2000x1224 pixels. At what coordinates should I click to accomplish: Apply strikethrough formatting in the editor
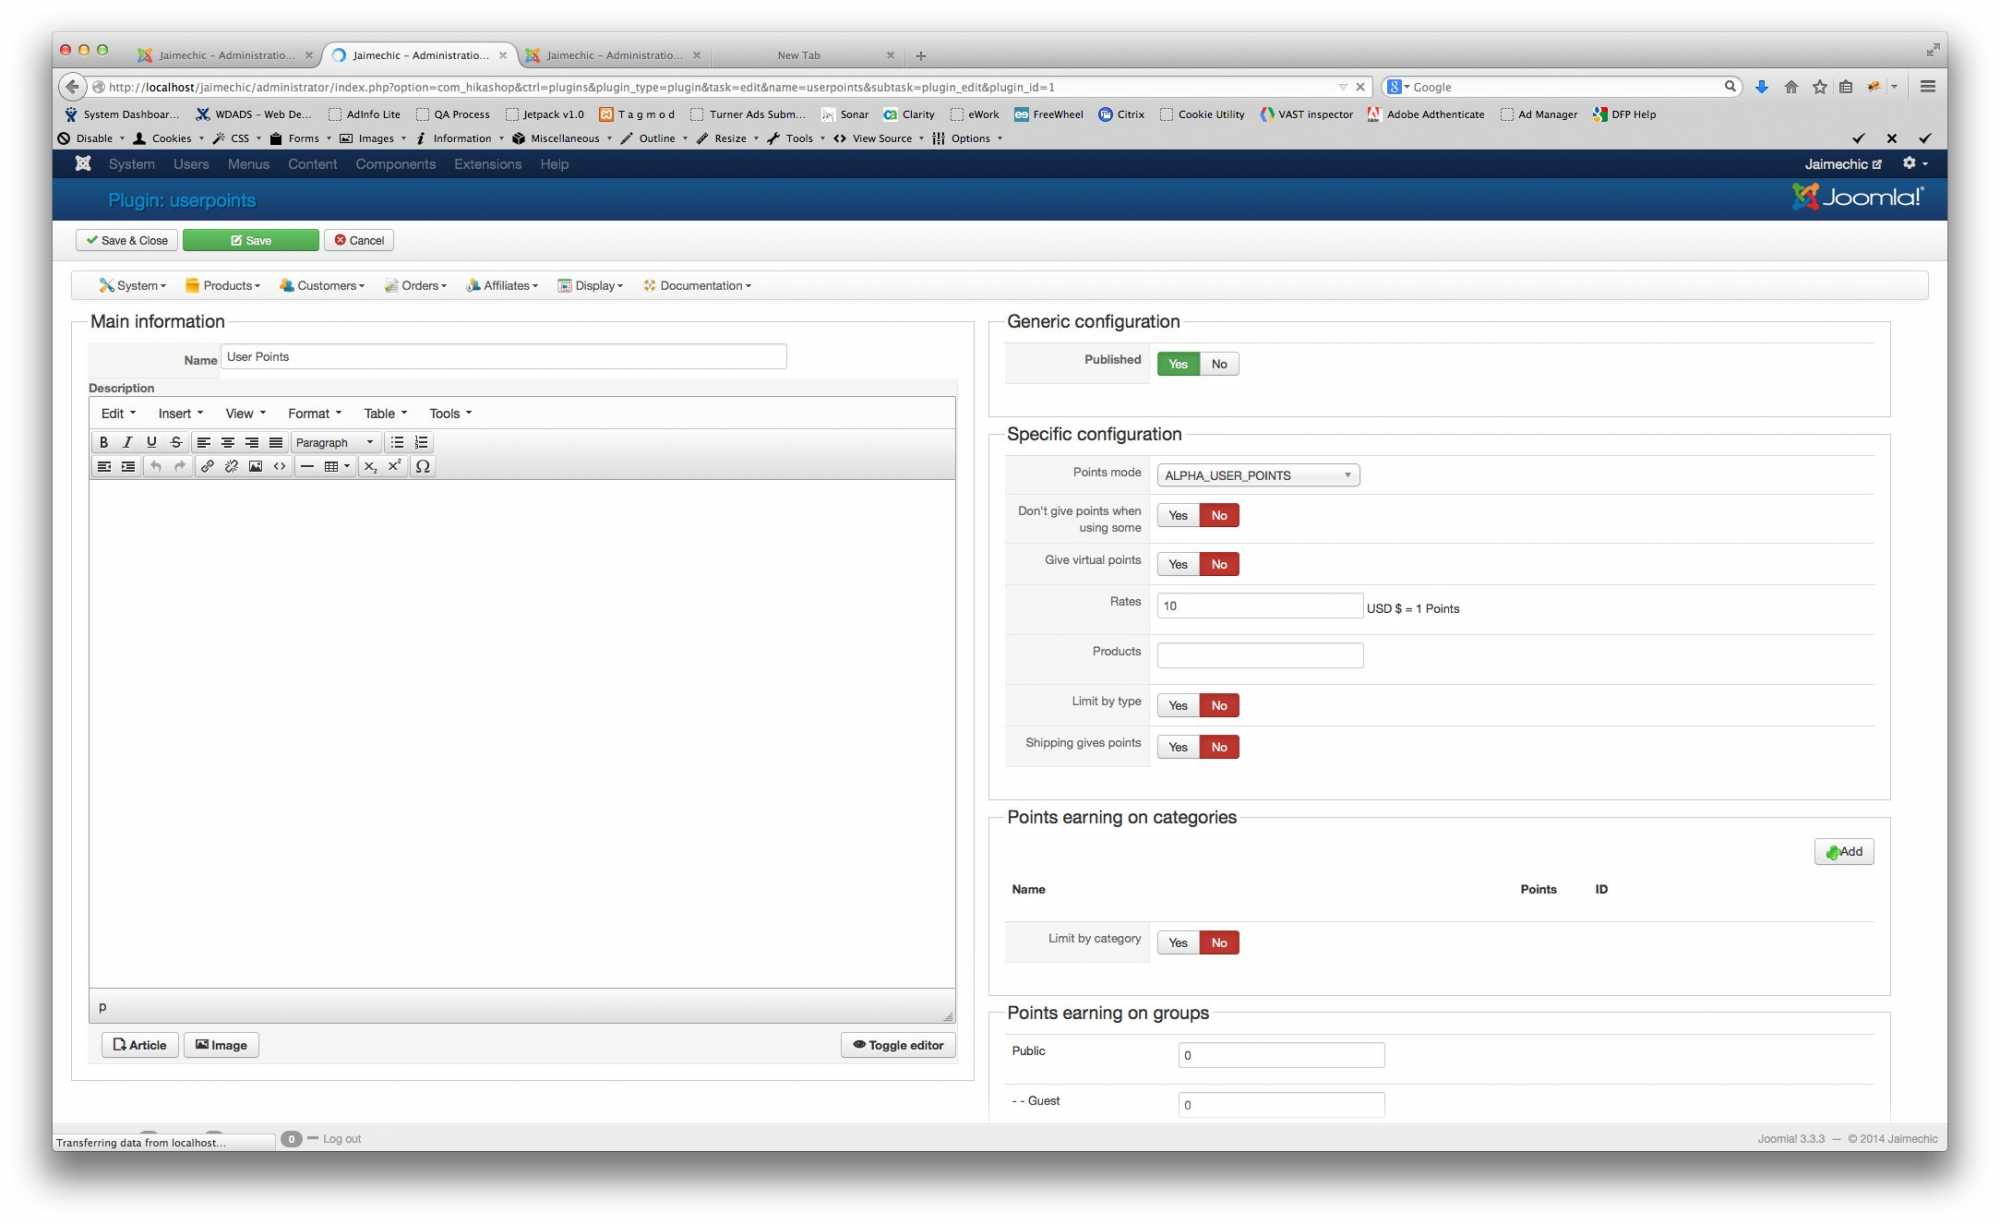[176, 442]
